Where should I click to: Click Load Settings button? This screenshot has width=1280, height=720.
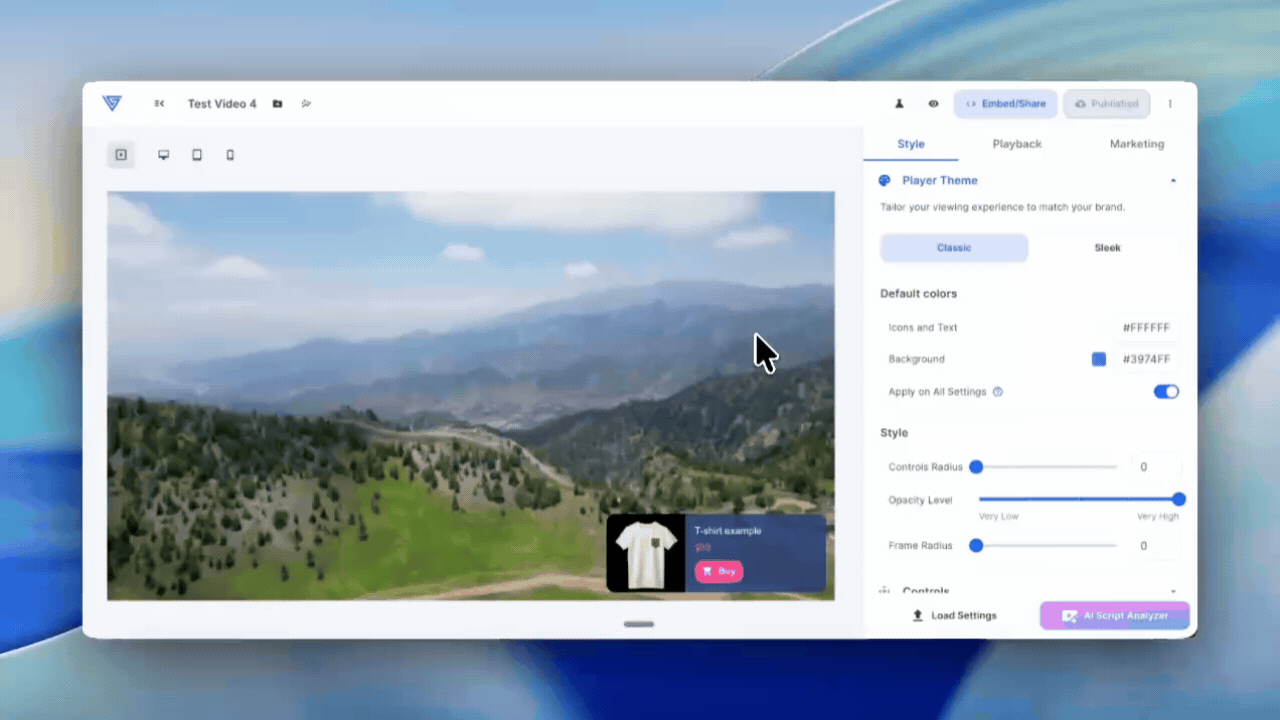pos(955,616)
